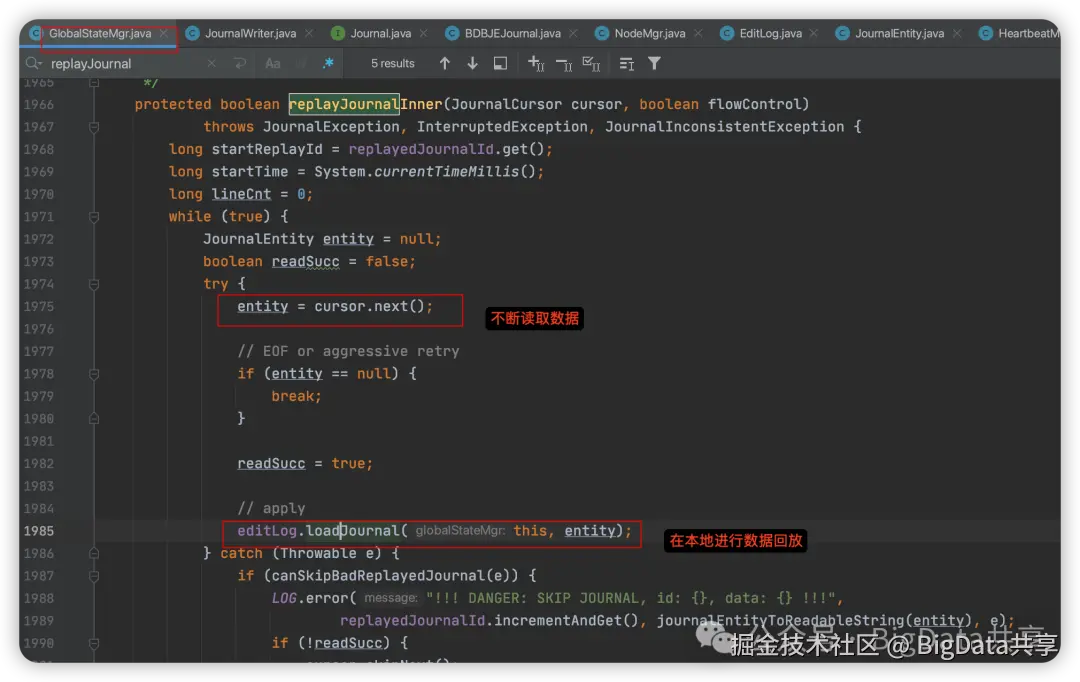1080x682 pixels.
Task: Focus the replayJournal search field
Action: (x=124, y=63)
